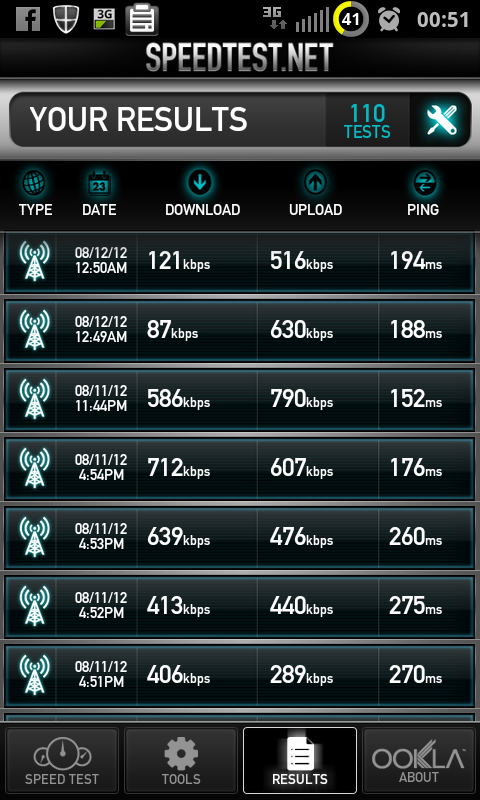This screenshot has height=800, width=480.
Task: Tap the 110 Tests counter
Action: pyautogui.click(x=367, y=120)
